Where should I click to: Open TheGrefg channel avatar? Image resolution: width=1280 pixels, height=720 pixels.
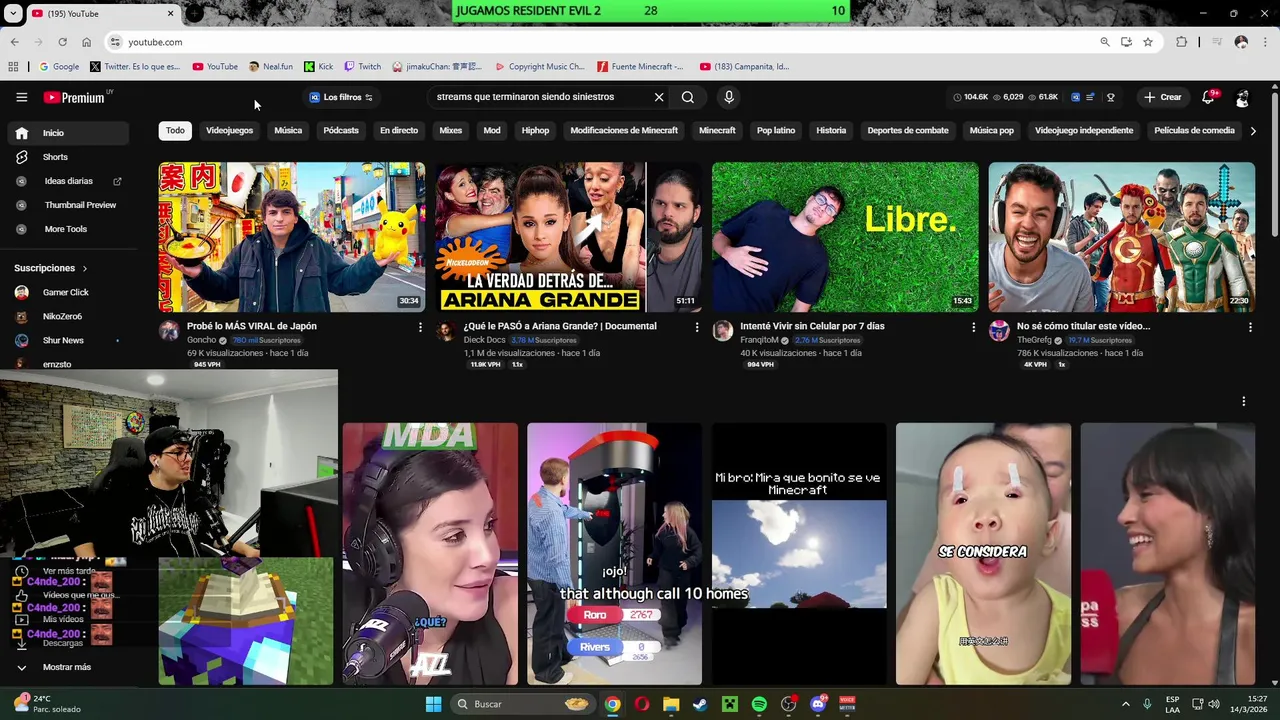999,332
